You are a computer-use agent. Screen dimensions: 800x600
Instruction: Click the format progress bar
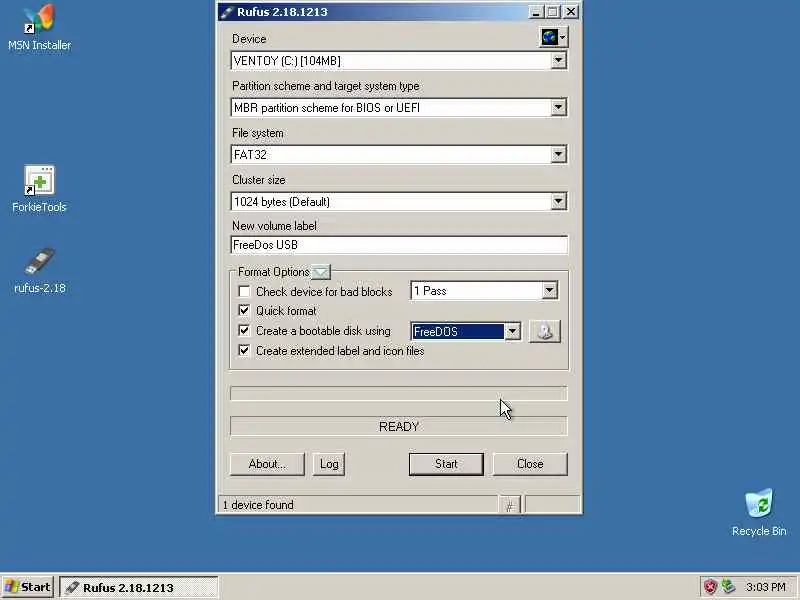(398, 393)
